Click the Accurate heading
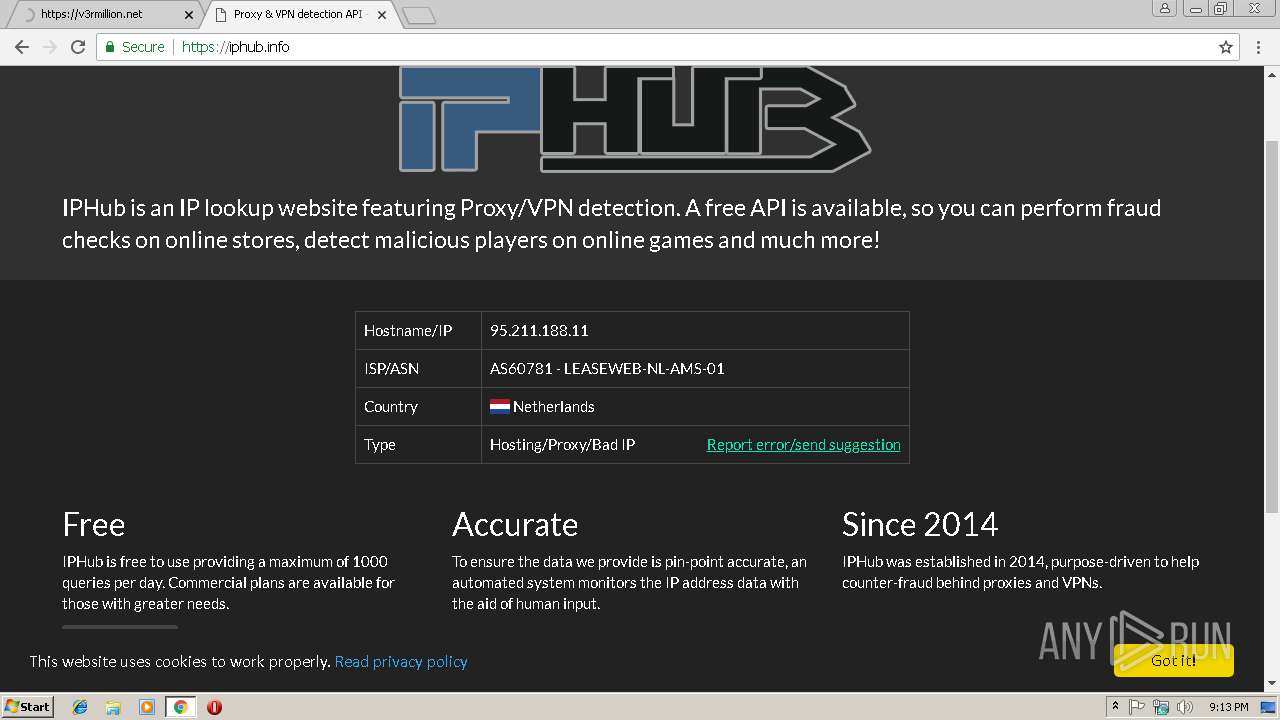The width and height of the screenshot is (1280, 720). click(x=515, y=524)
